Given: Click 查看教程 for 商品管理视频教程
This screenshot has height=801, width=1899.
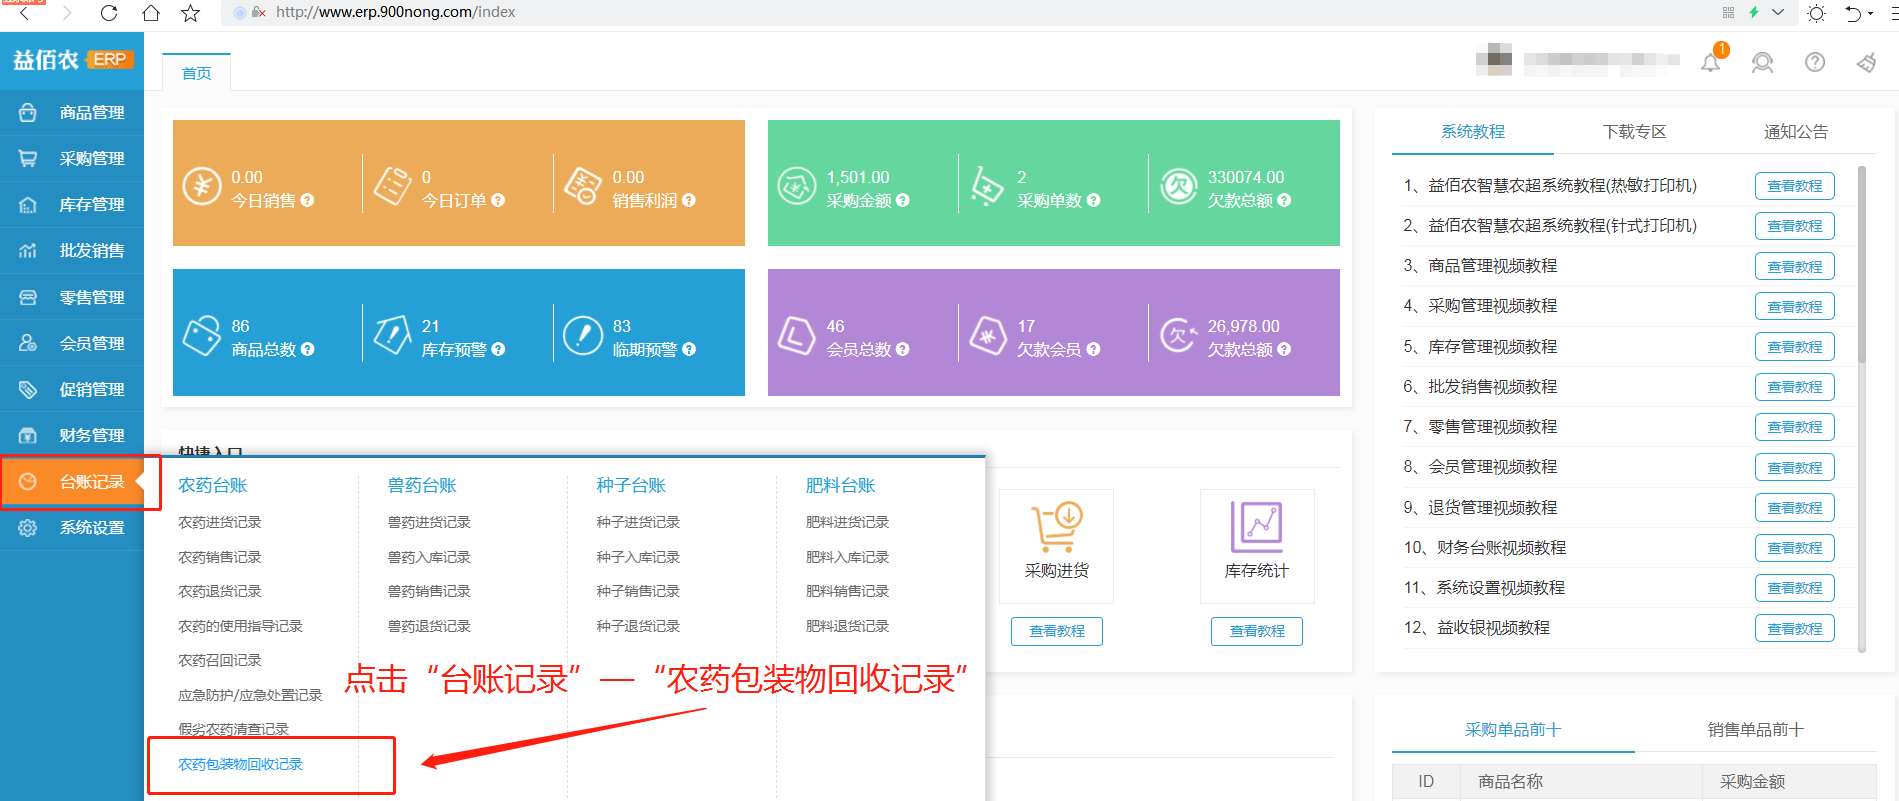Looking at the screenshot, I should 1794,267.
